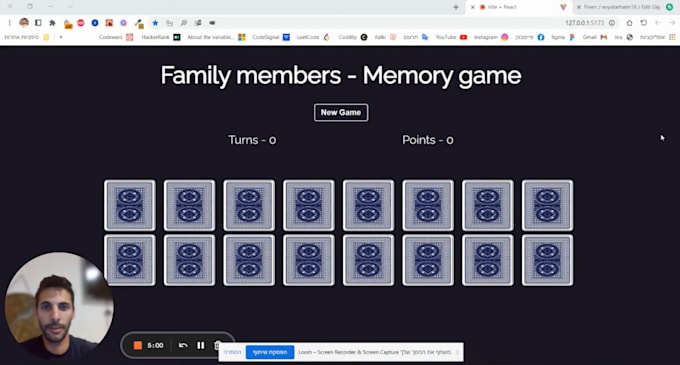Open the tab search chevron in title bar
The width and height of the screenshot is (680, 365).
(71, 7)
